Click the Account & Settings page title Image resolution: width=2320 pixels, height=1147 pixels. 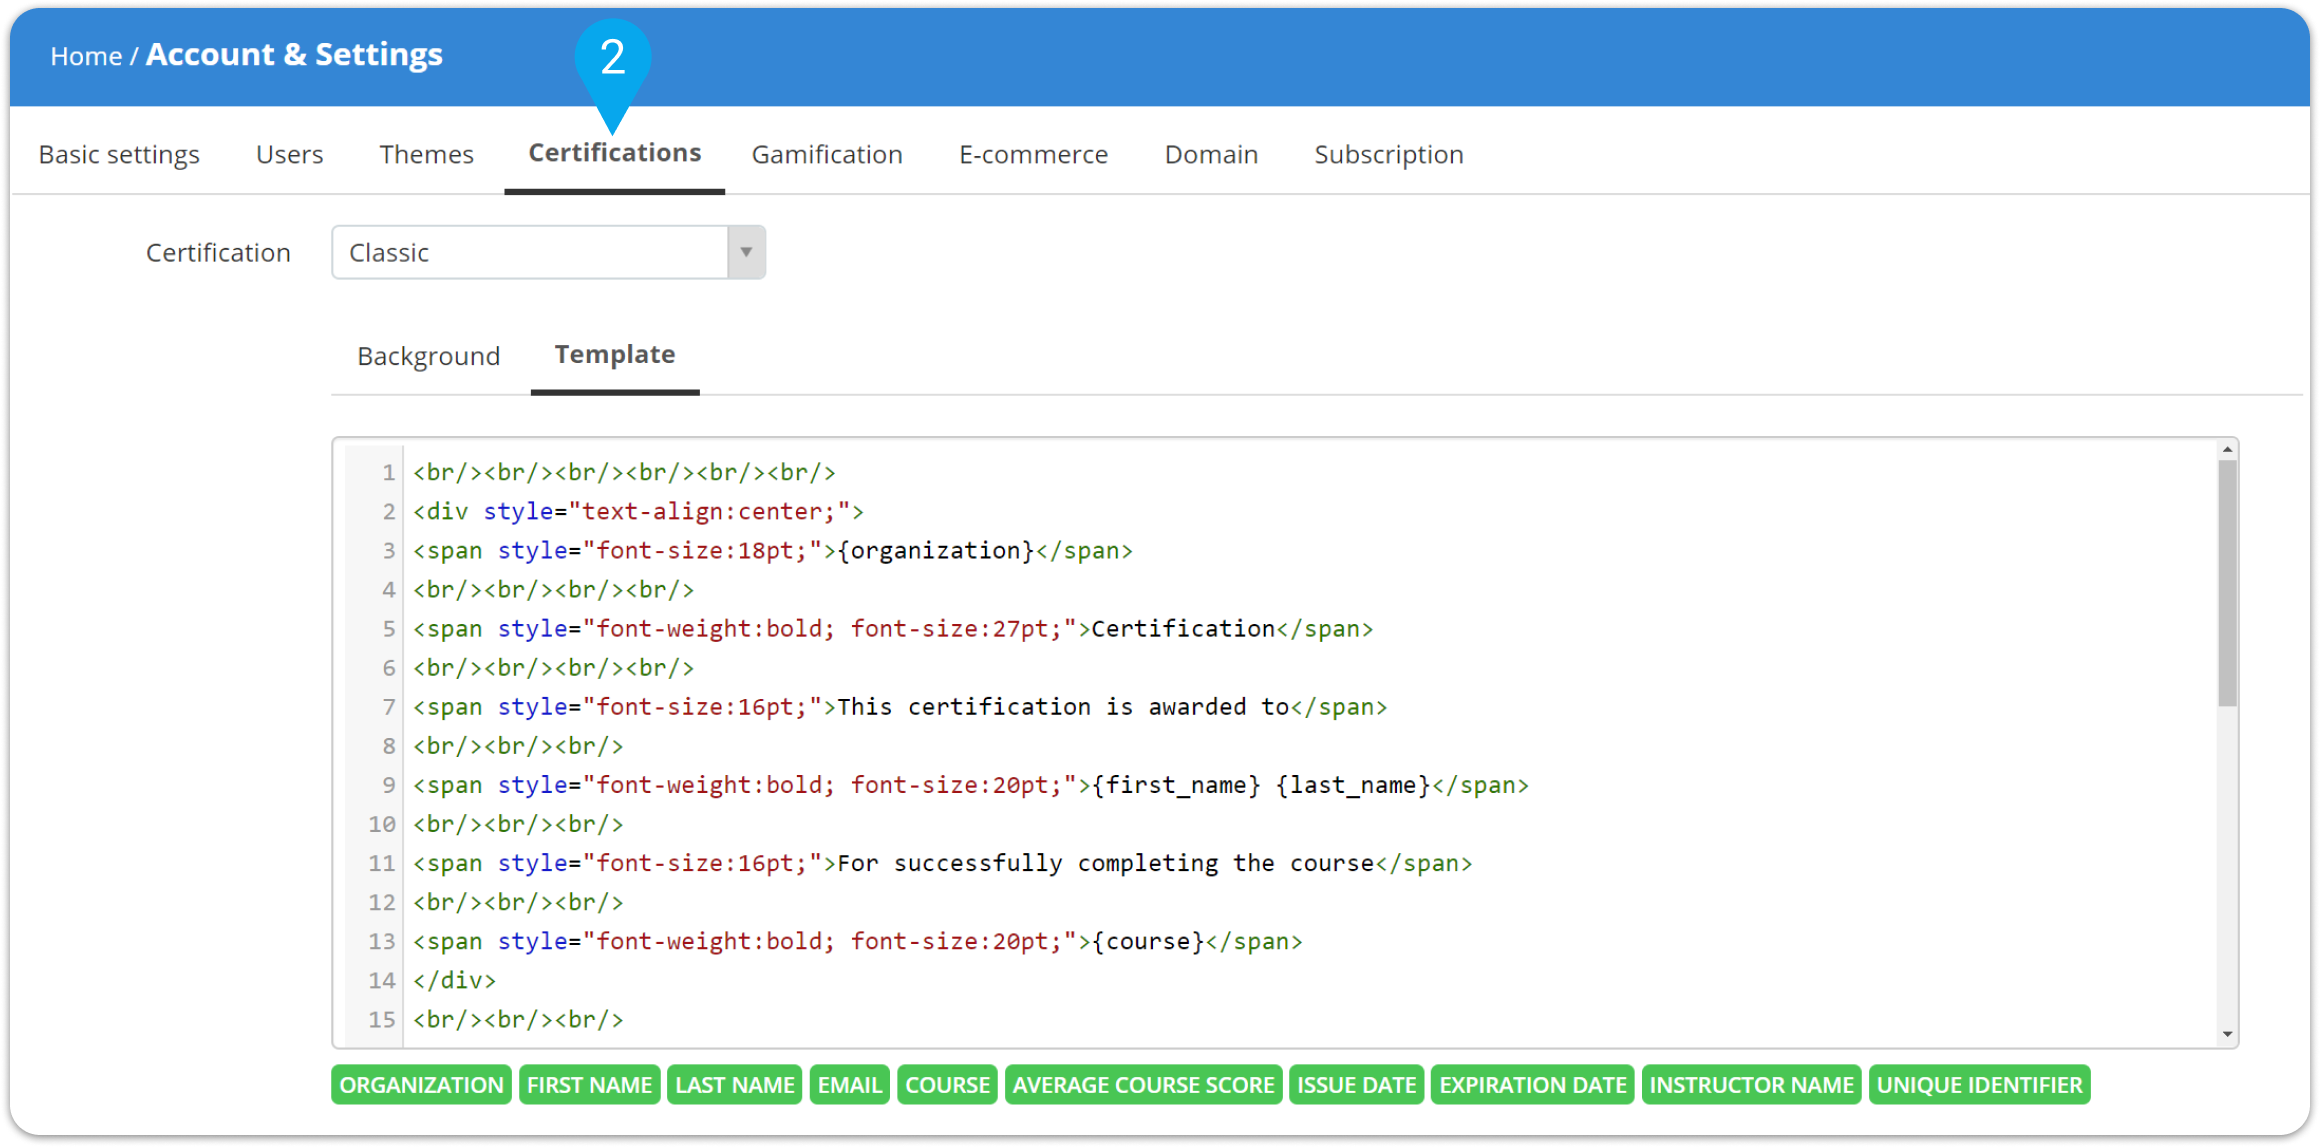(294, 54)
